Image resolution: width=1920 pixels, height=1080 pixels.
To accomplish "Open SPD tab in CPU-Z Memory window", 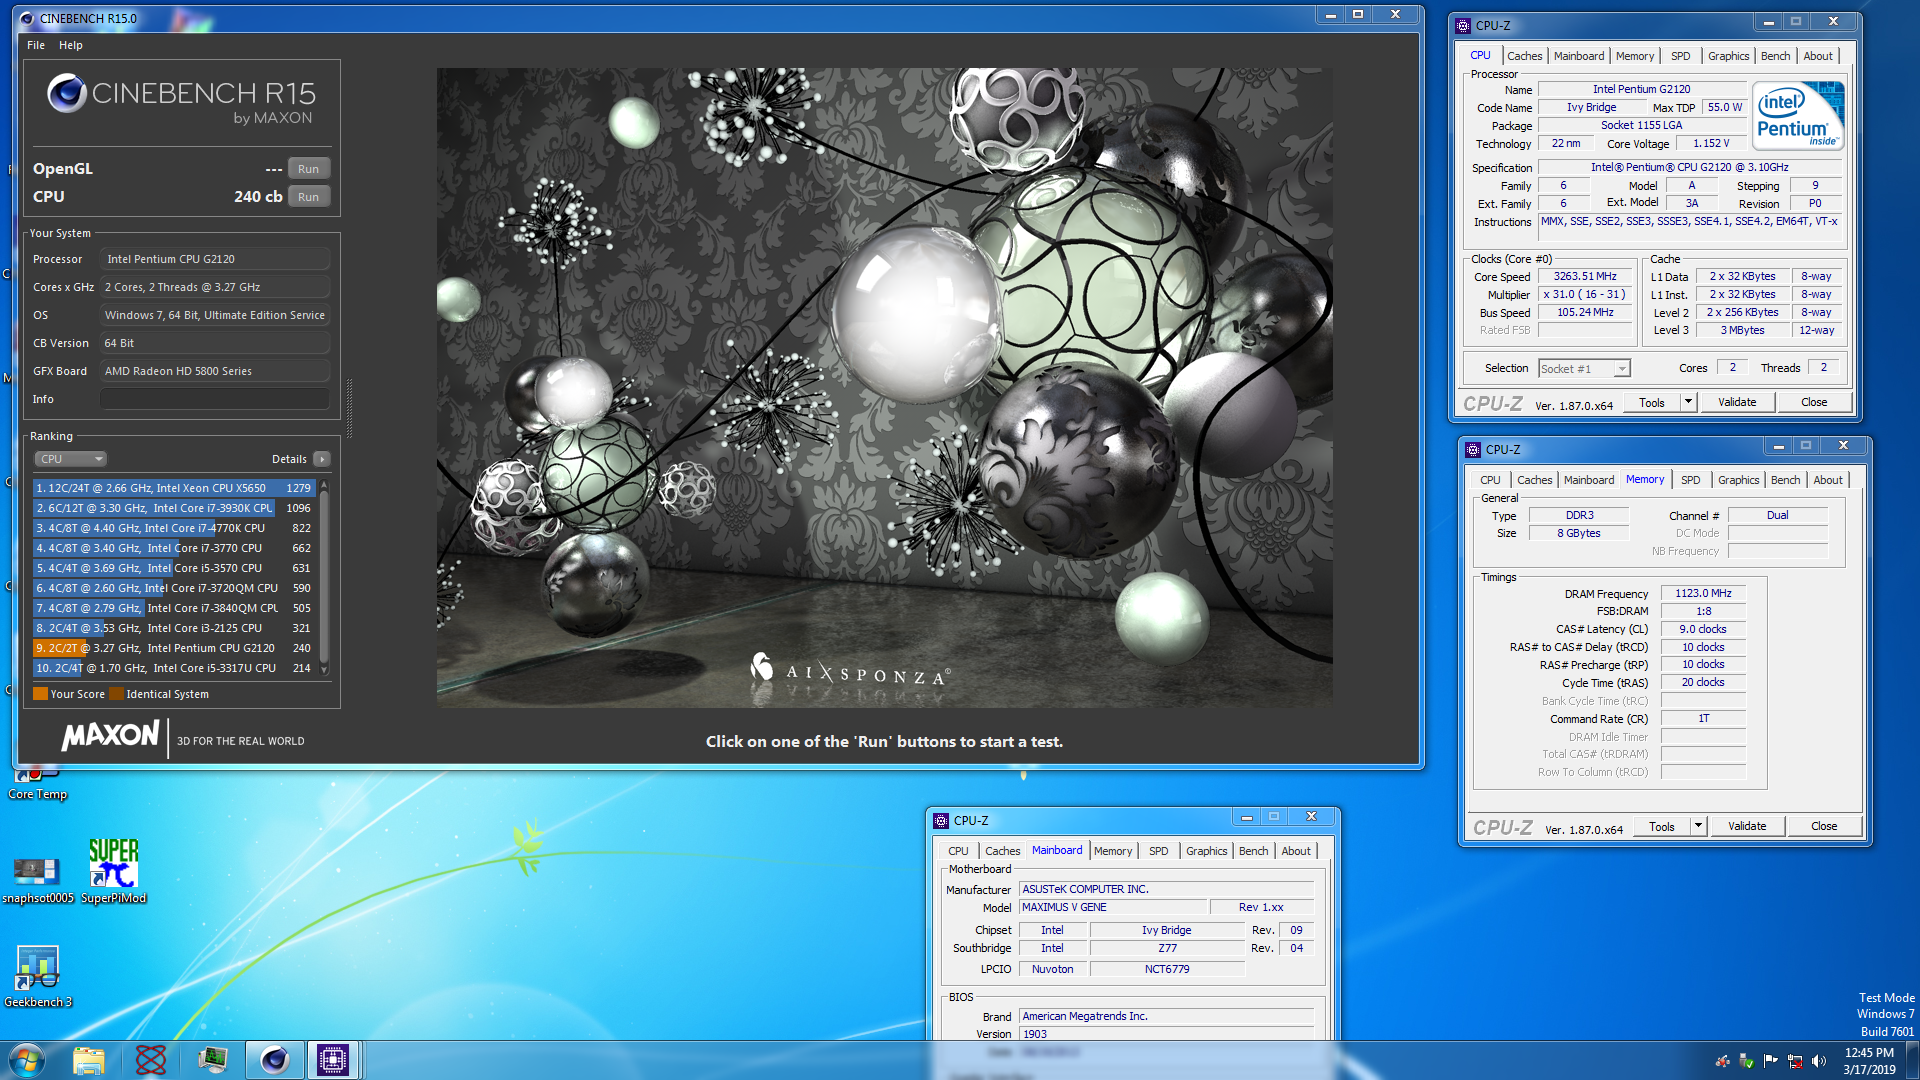I will [1690, 480].
